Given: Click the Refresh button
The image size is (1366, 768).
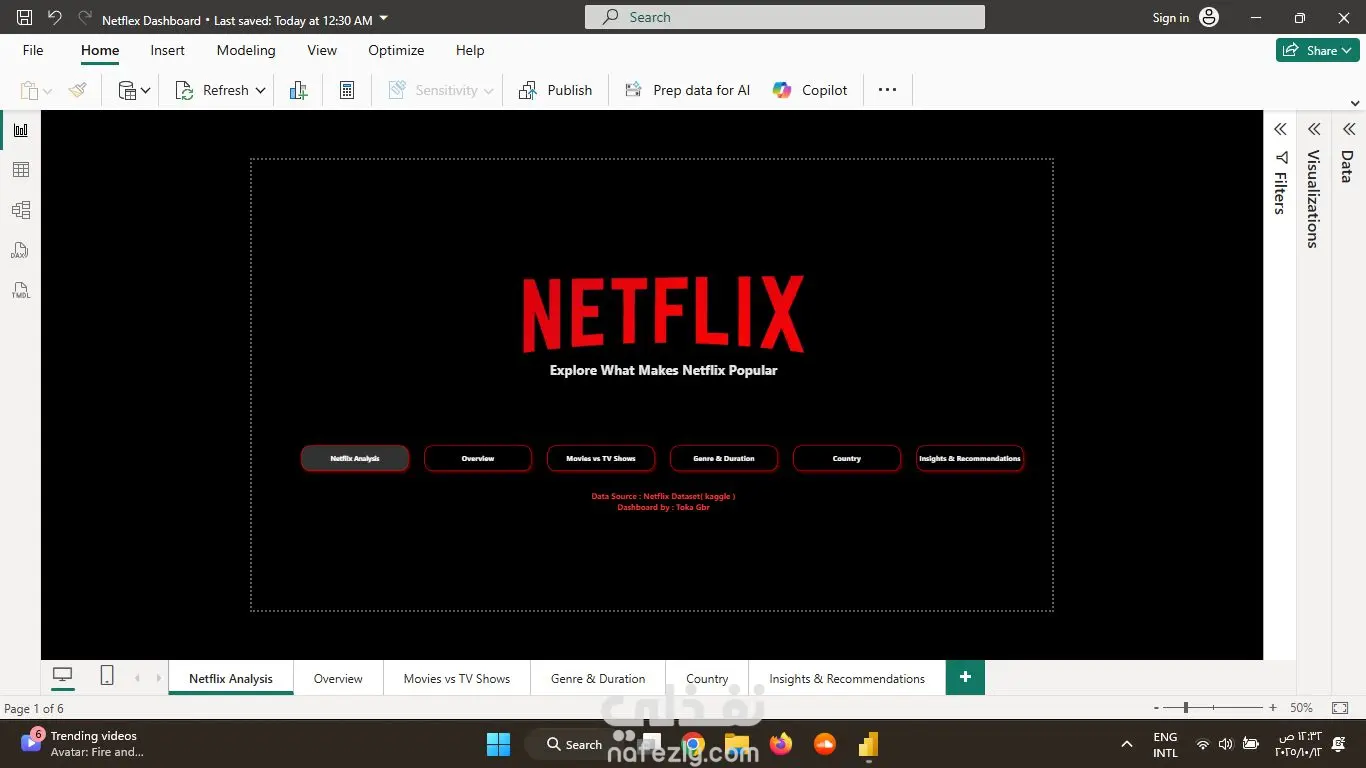Looking at the screenshot, I should pyautogui.click(x=212, y=90).
